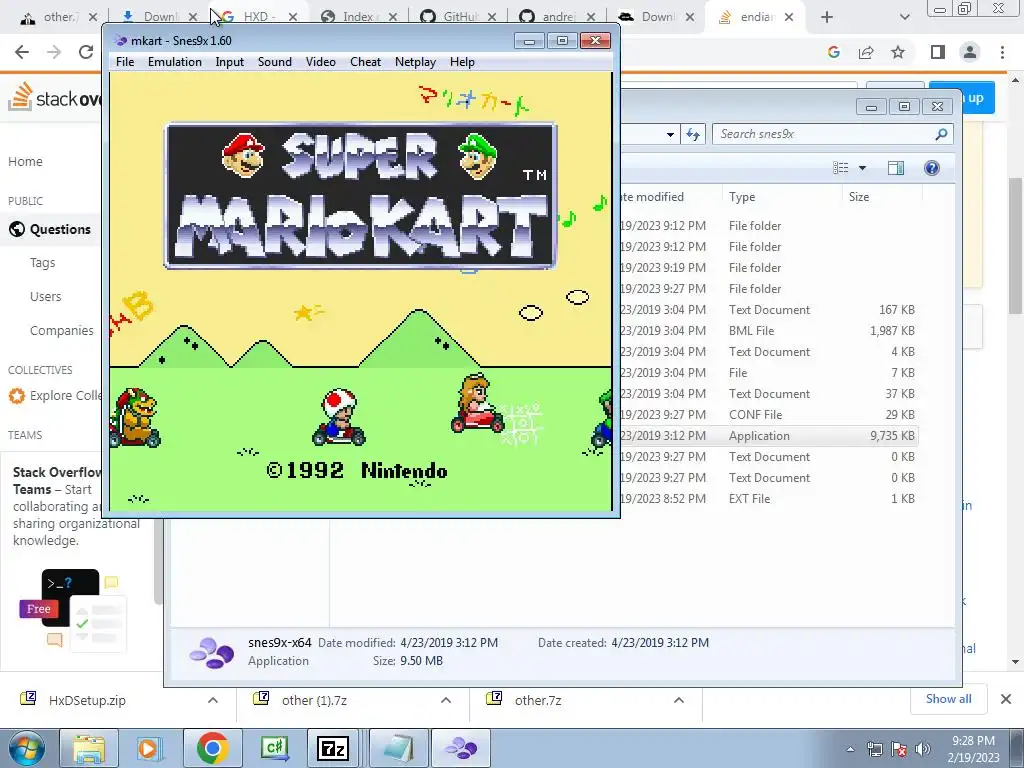Open the Emulation menu in Snes9x
This screenshot has height=768, width=1024.
click(174, 61)
